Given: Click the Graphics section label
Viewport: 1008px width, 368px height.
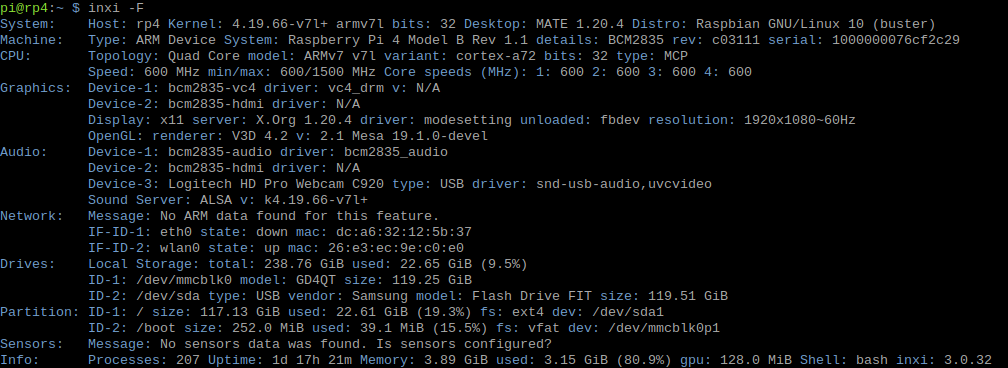Looking at the screenshot, I should [x=36, y=88].
